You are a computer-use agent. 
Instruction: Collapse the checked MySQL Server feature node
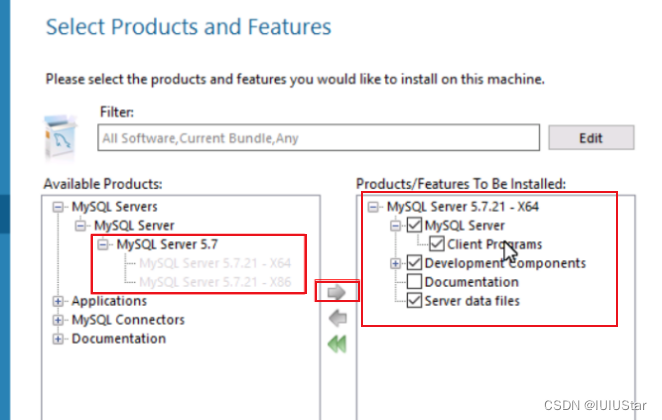[396, 225]
